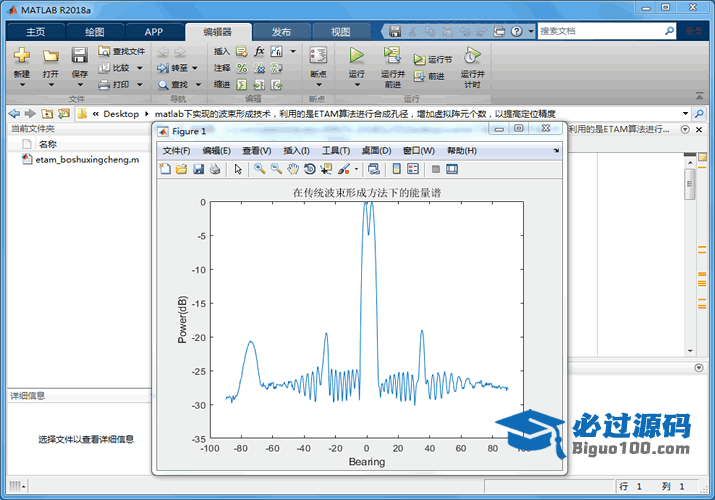Open the Brush color dropdown arrow

[356, 169]
